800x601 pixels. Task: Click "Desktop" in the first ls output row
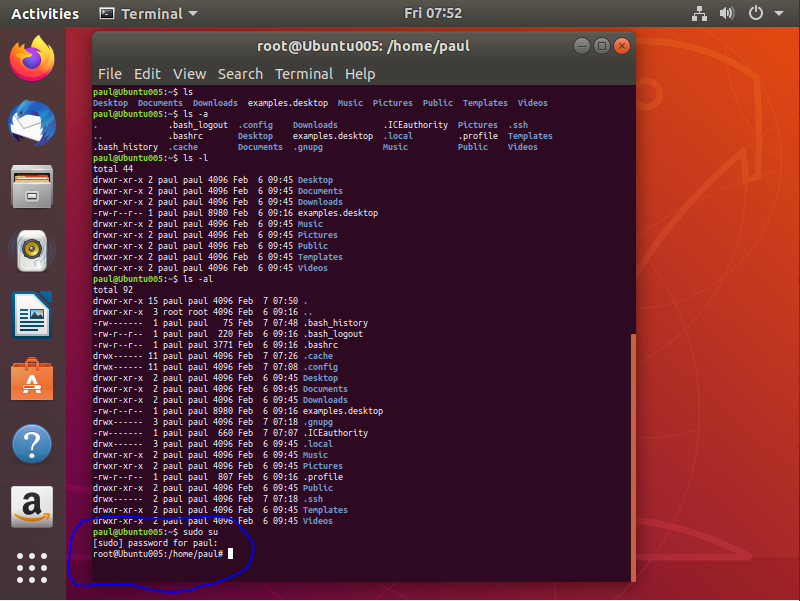pos(110,103)
